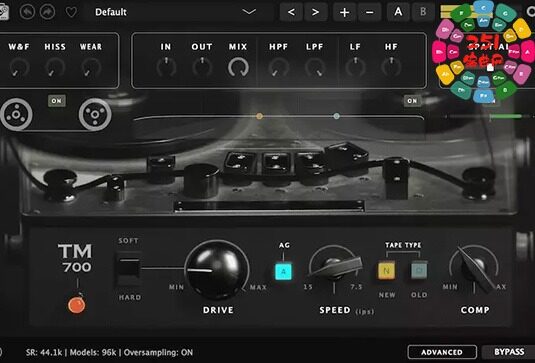The image size is (535, 363).
Task: Click the MIX knob
Action: point(238,67)
